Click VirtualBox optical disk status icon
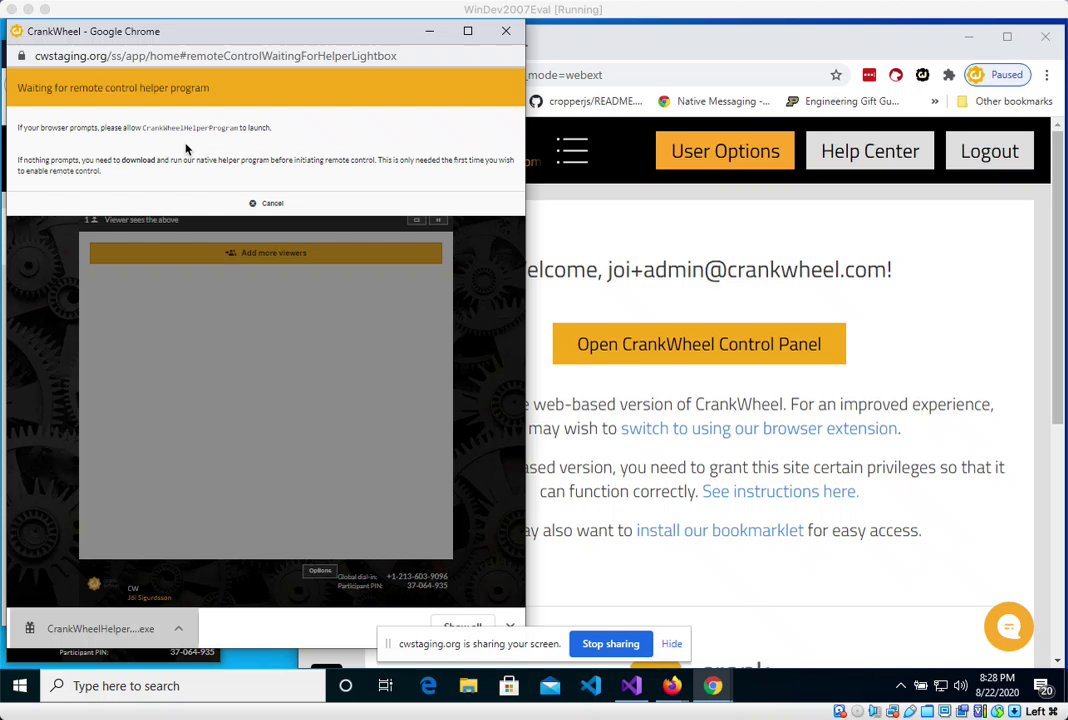Viewport: 1068px width, 720px height. [x=858, y=711]
